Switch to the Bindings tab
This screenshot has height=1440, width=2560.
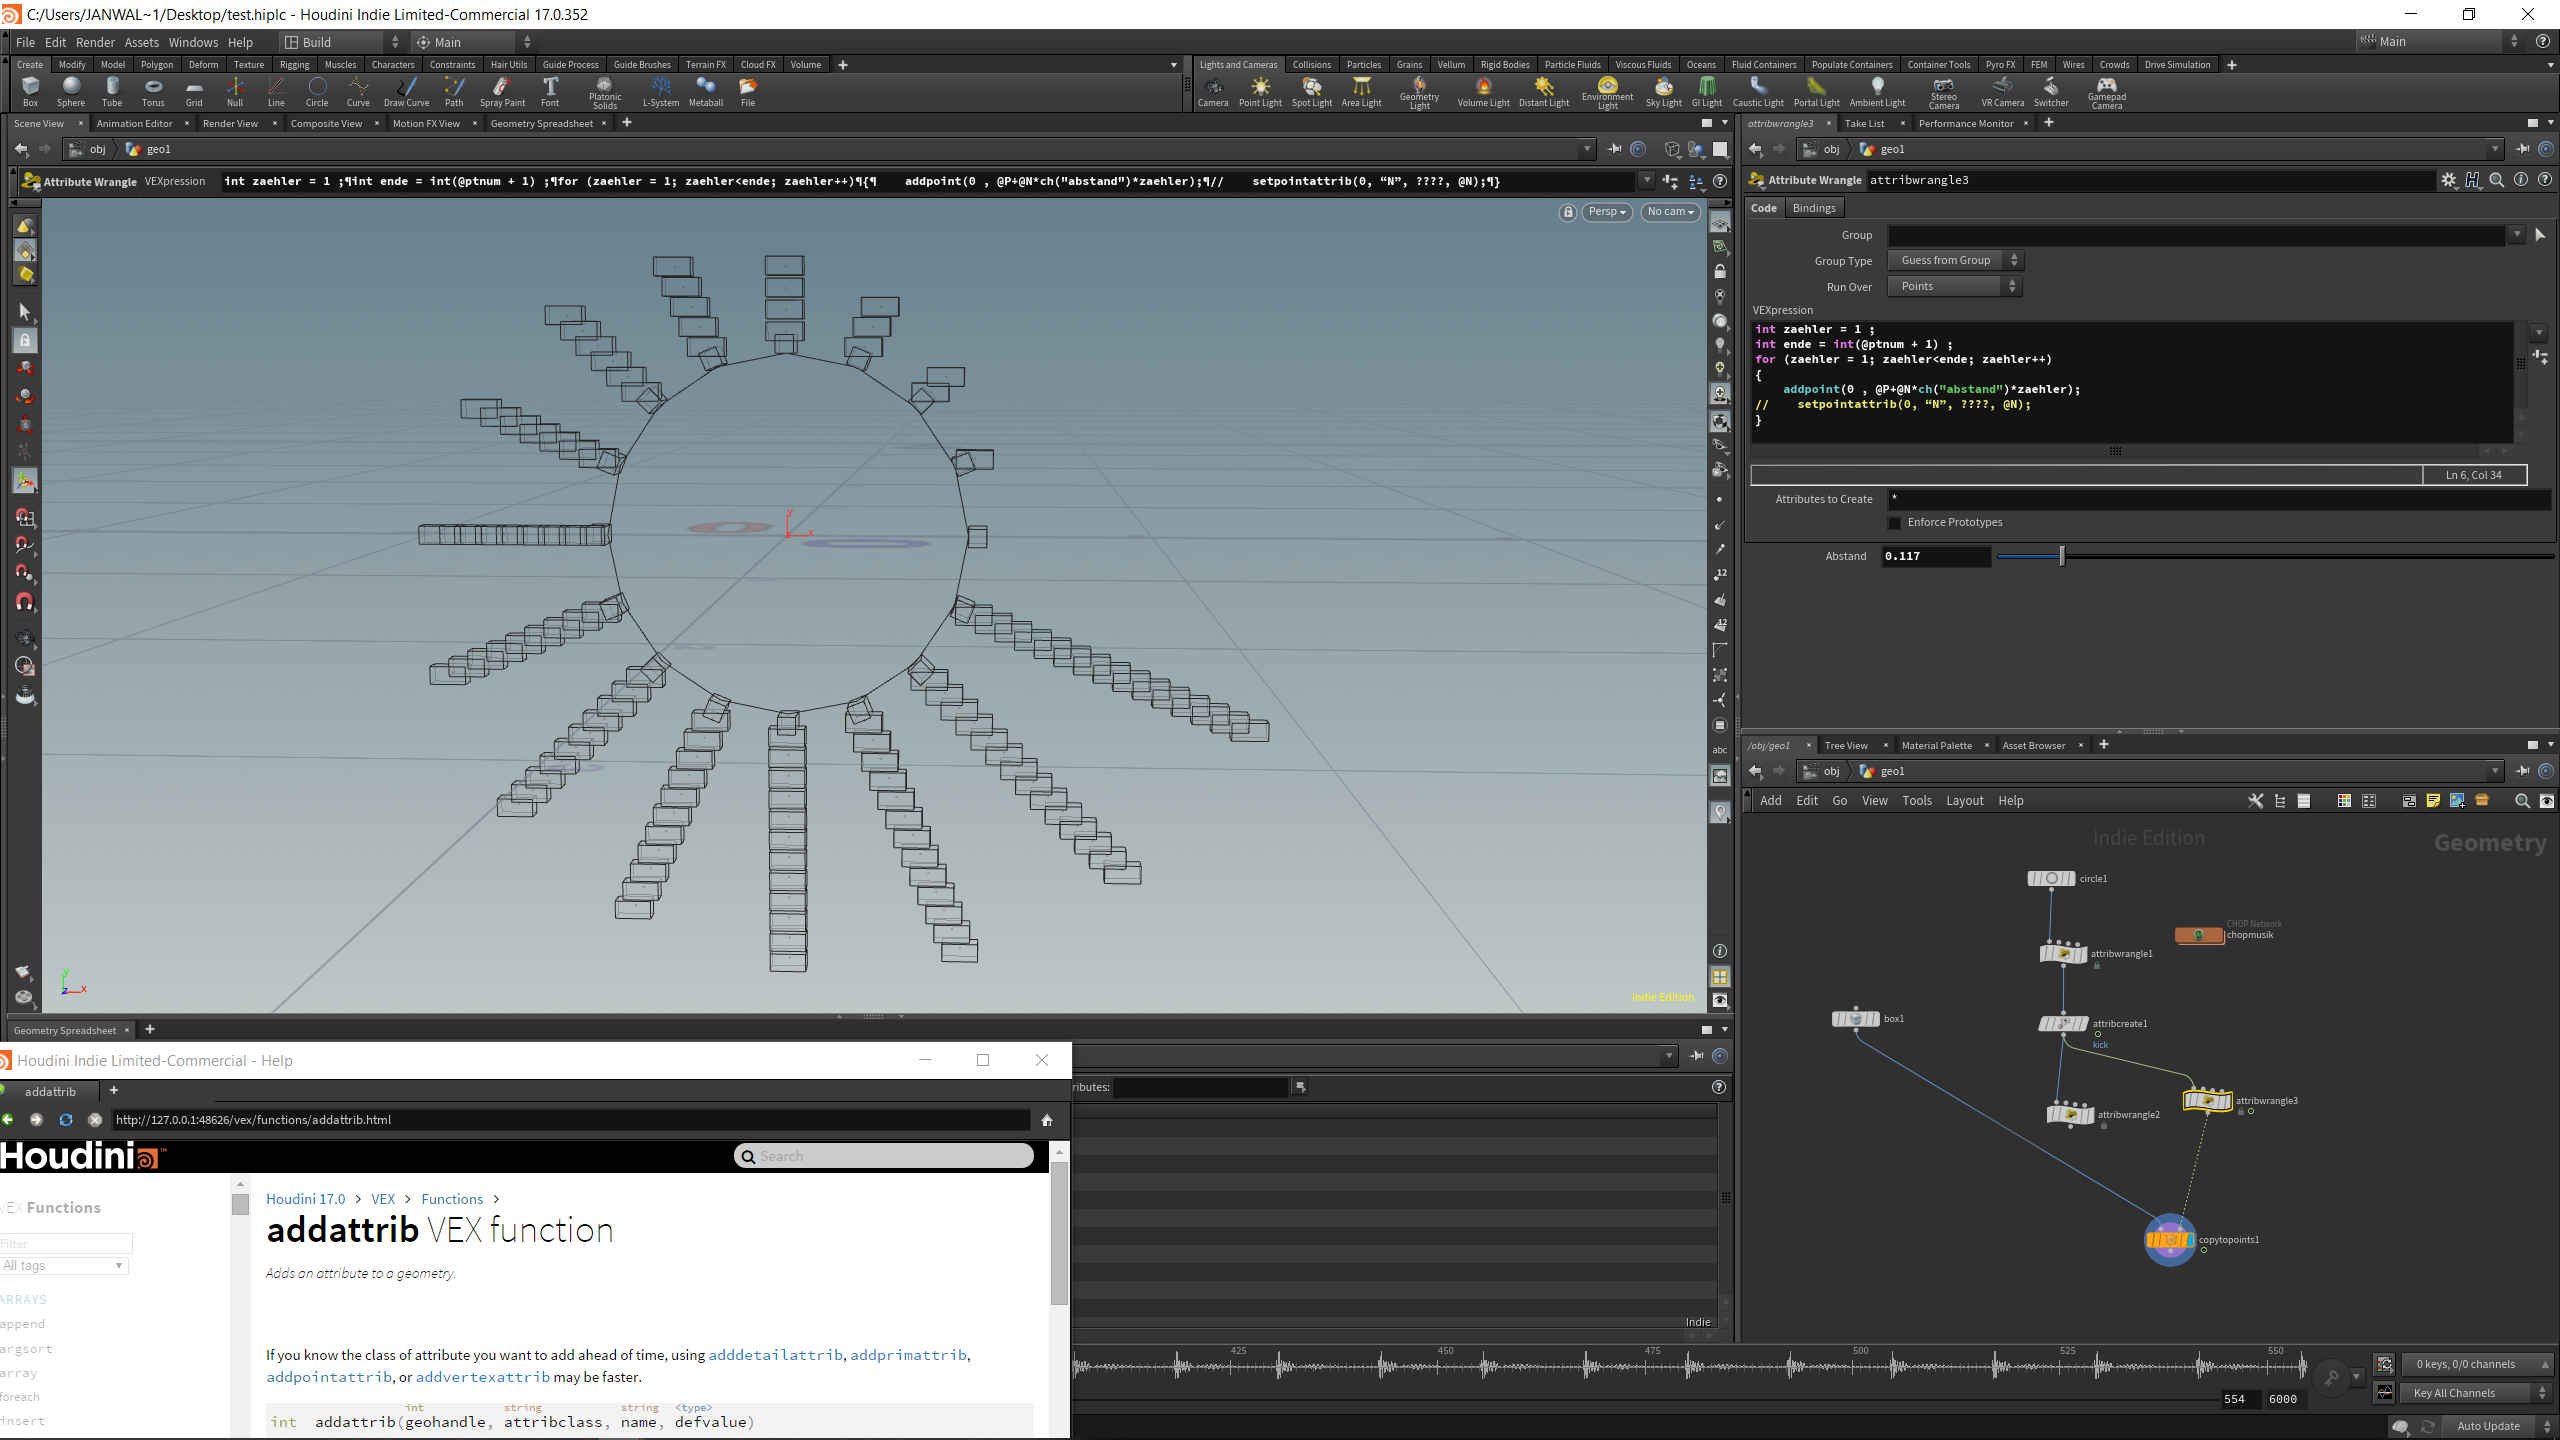click(x=1813, y=208)
